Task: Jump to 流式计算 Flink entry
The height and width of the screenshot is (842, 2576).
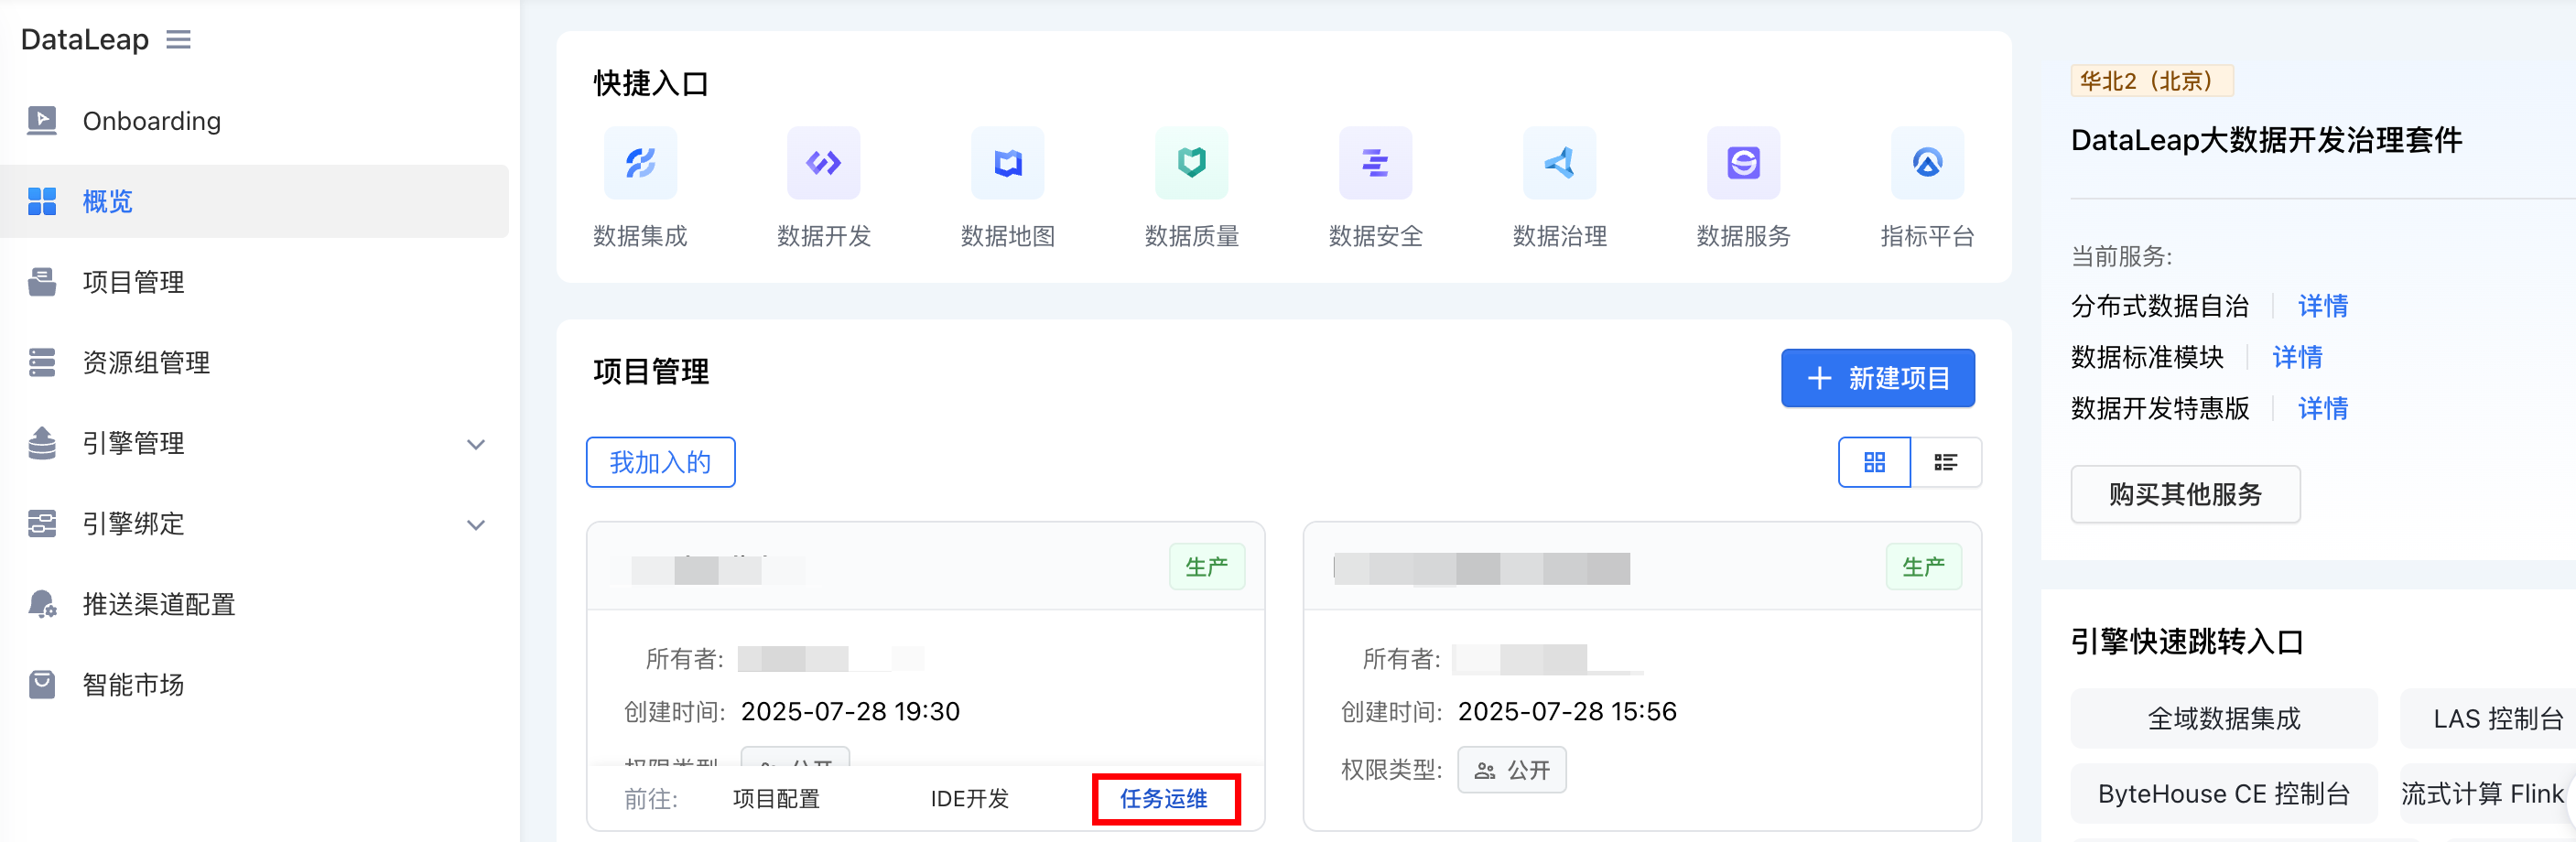Action: 2488,794
